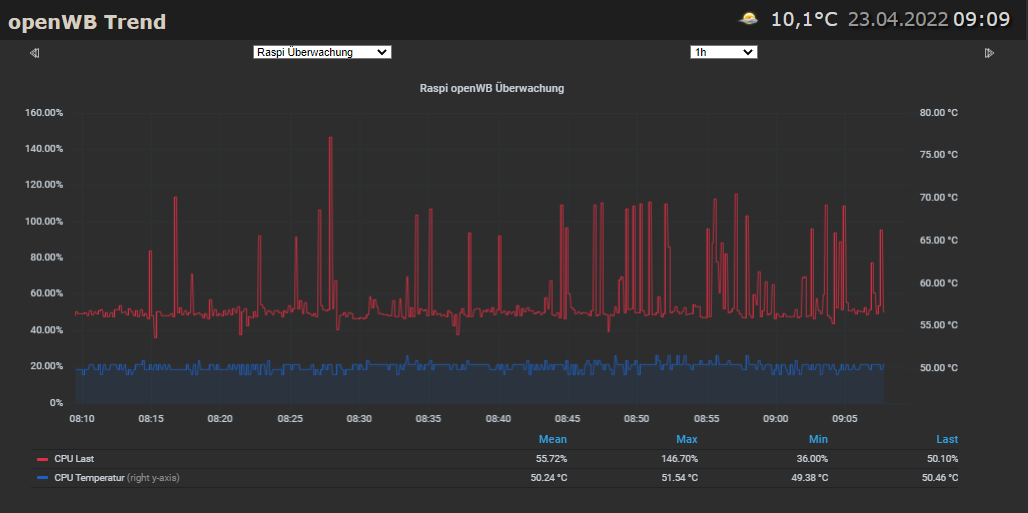Open the Raspi openWB Überwachung panel title
Image resolution: width=1028 pixels, height=513 pixels.
492,88
